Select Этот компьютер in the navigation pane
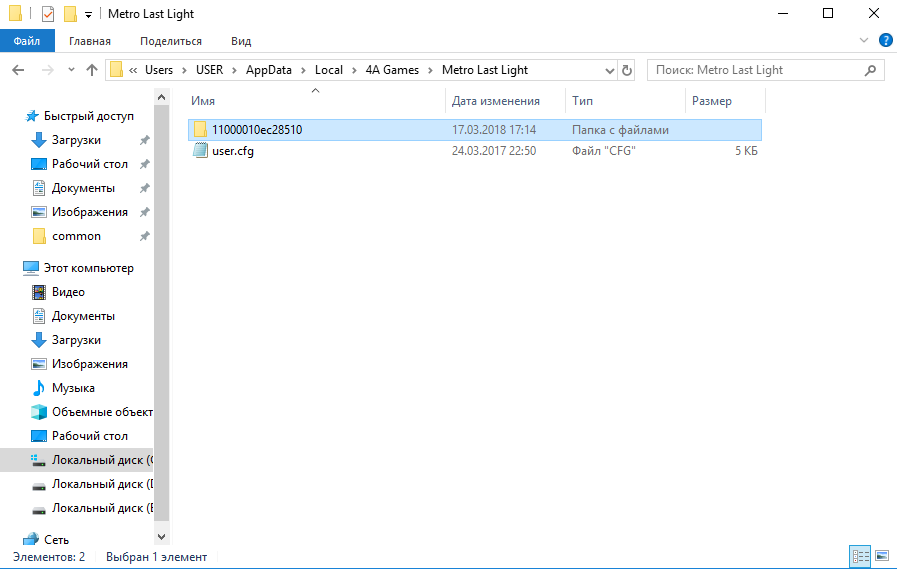The width and height of the screenshot is (897, 569). click(x=89, y=268)
